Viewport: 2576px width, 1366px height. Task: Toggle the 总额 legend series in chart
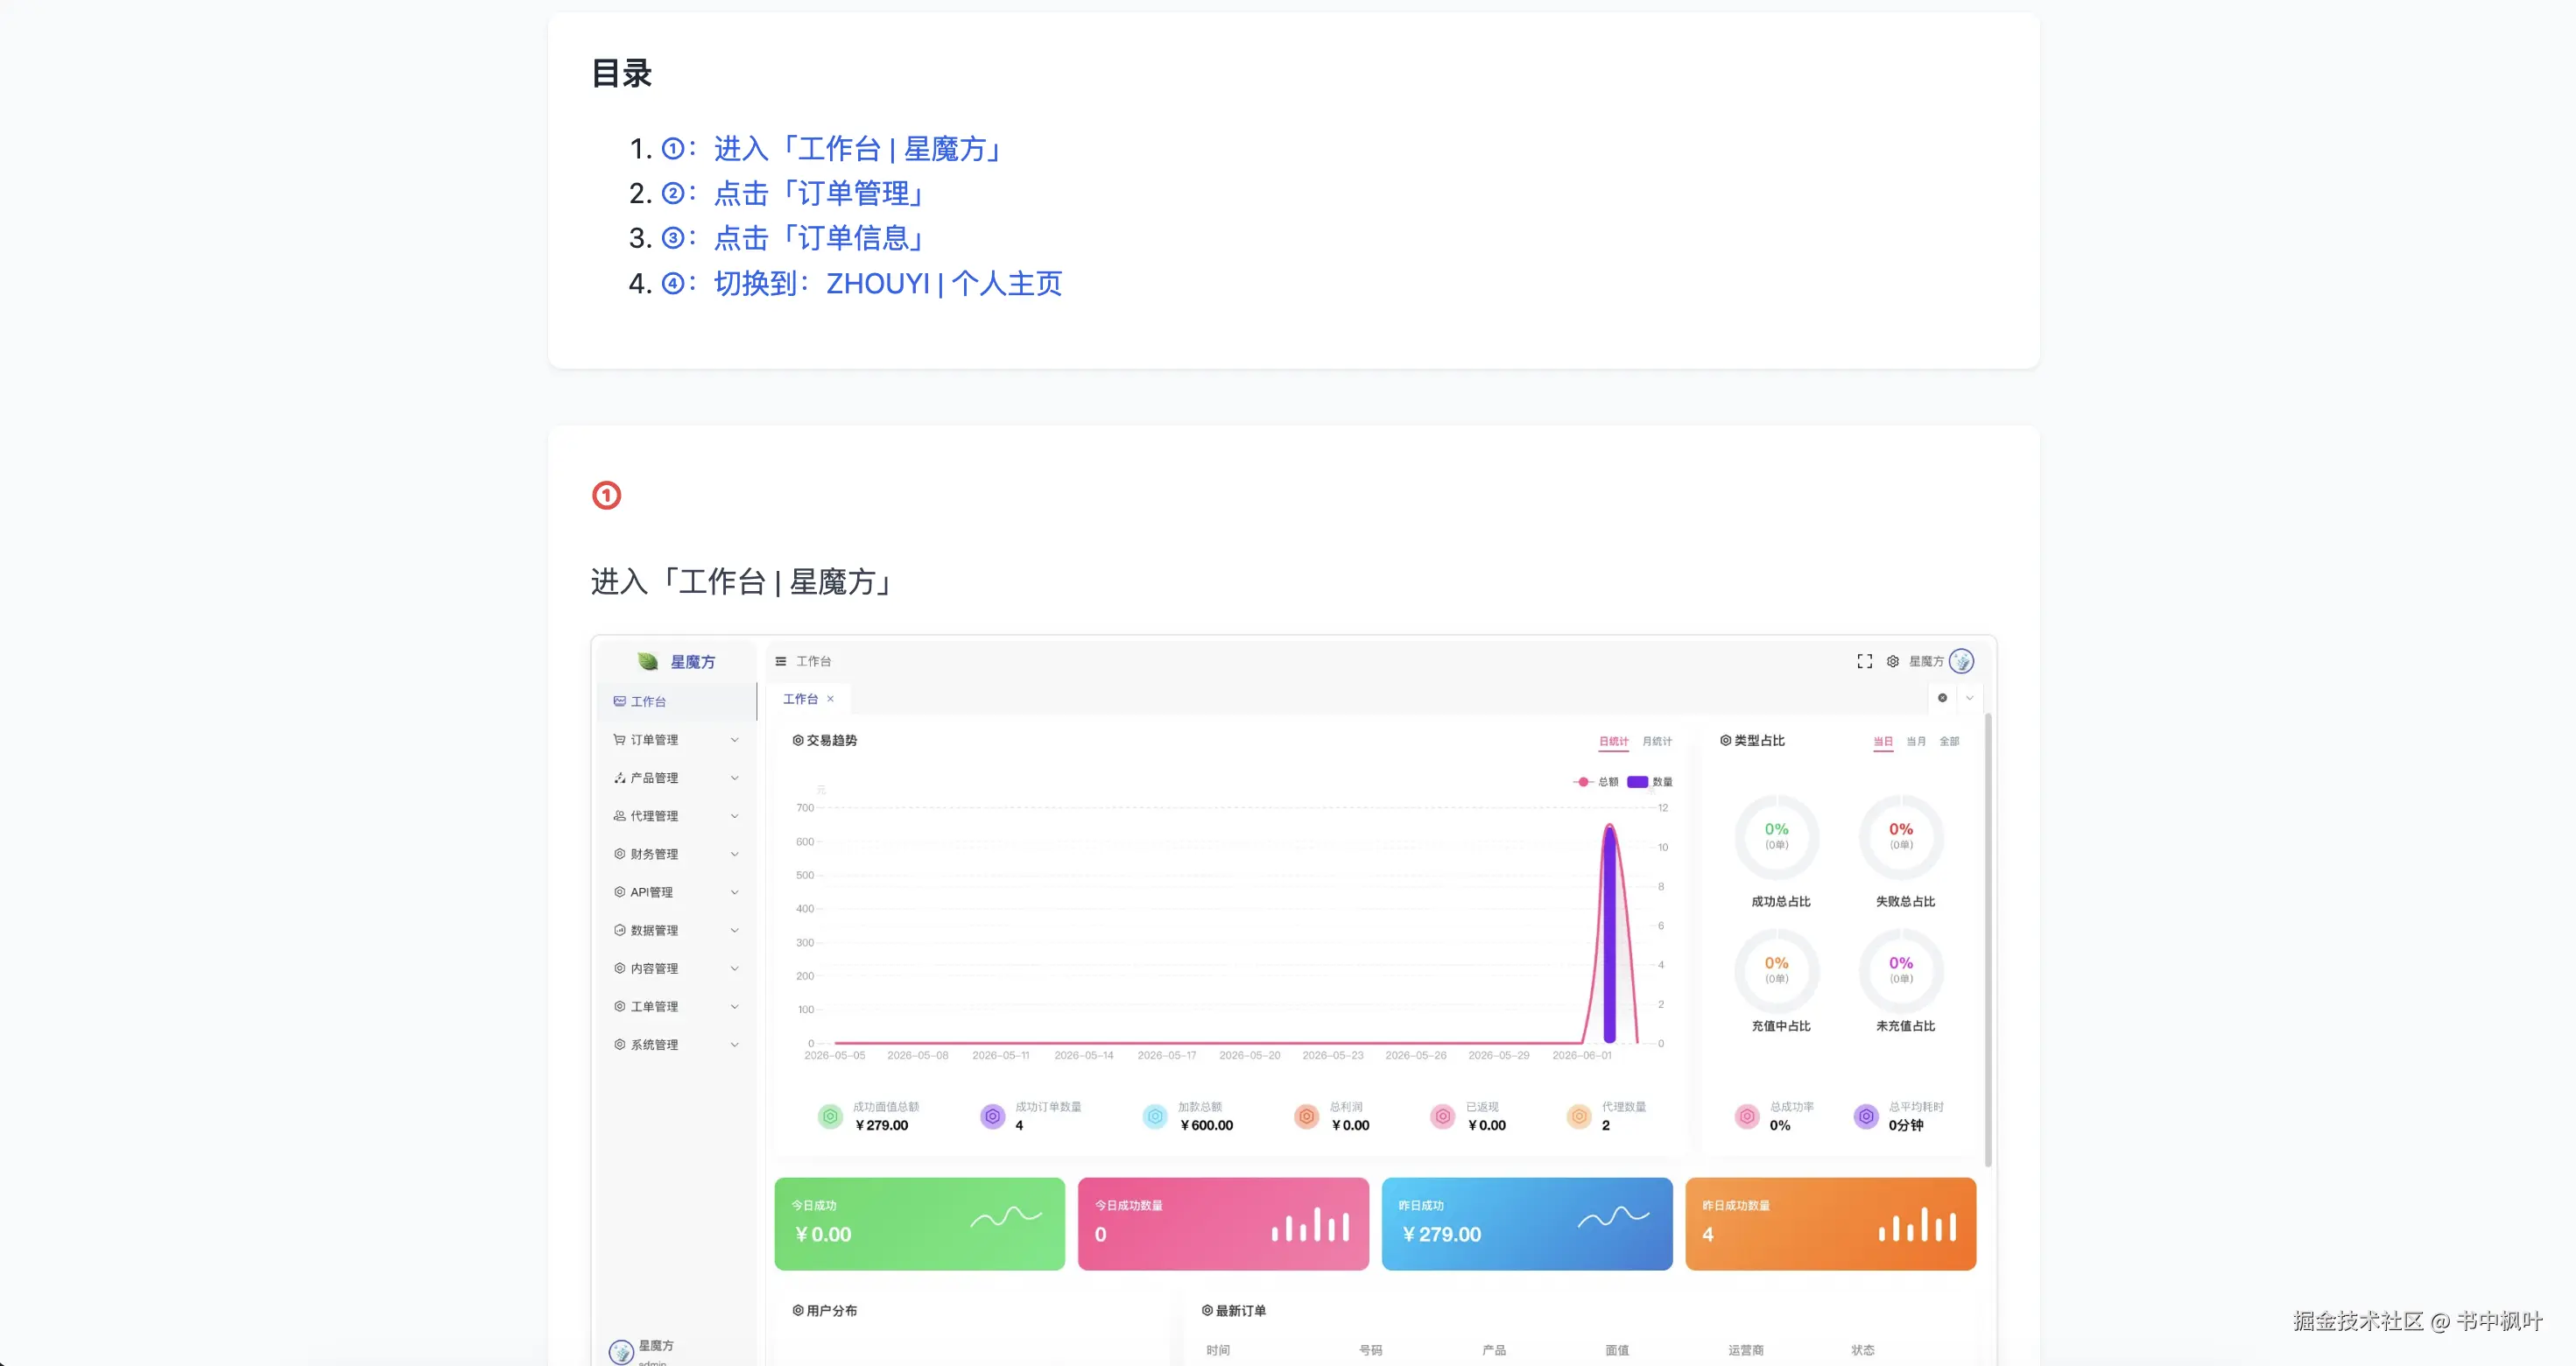pyautogui.click(x=1595, y=782)
